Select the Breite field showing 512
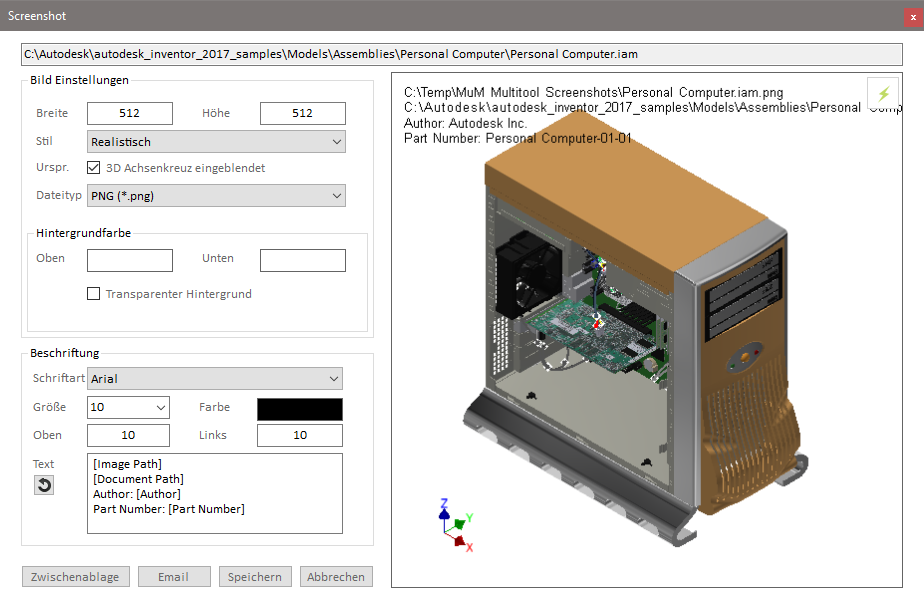Viewport: 924px width, 614px height. coord(129,113)
